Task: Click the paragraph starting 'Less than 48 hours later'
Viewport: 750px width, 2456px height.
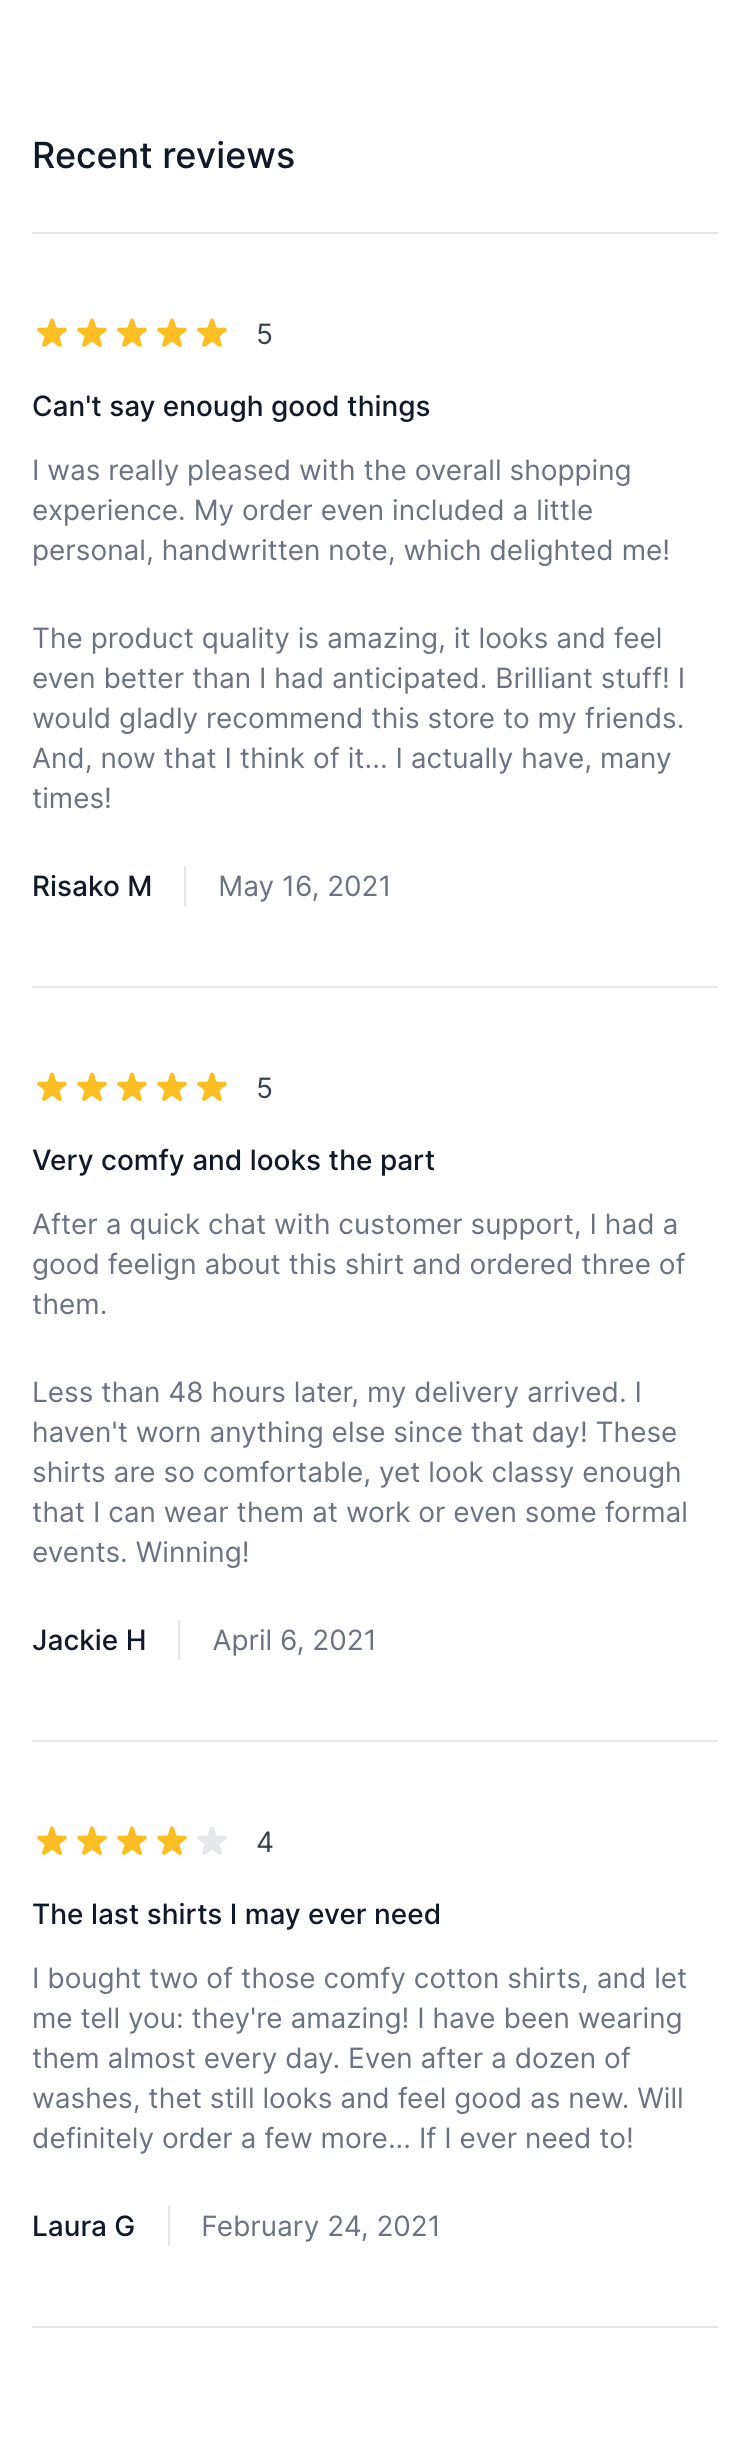Action: (360, 1472)
